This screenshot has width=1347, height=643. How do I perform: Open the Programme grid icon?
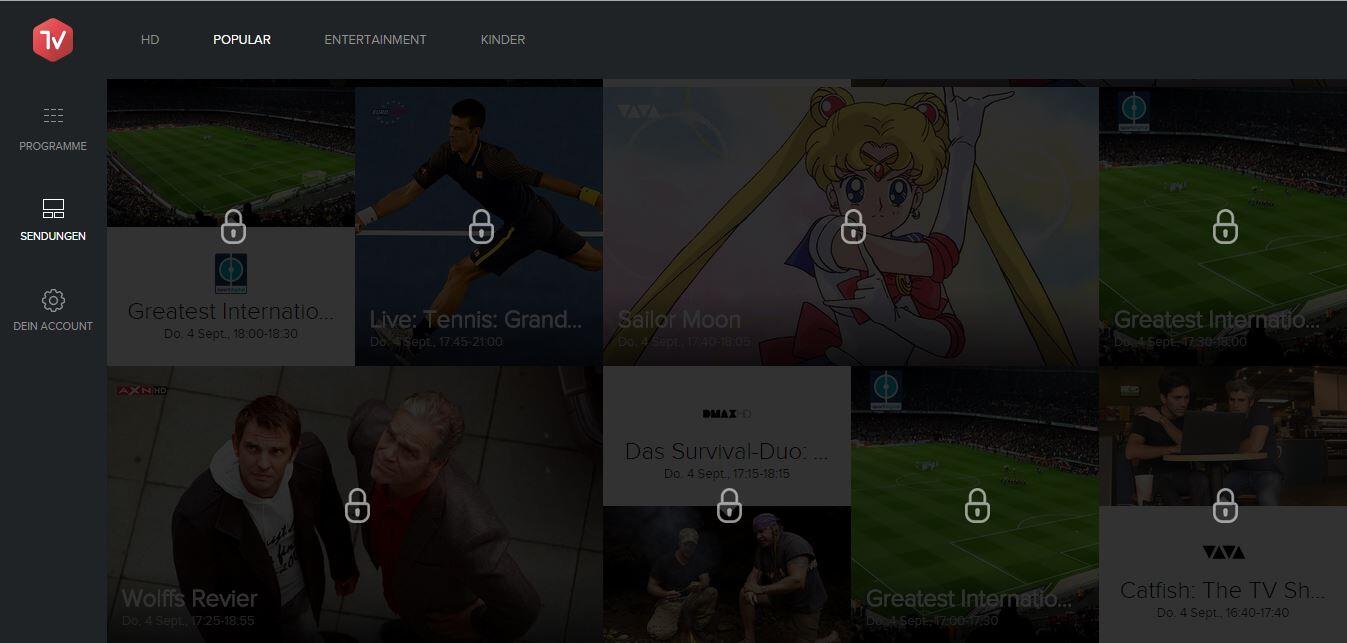click(53, 116)
